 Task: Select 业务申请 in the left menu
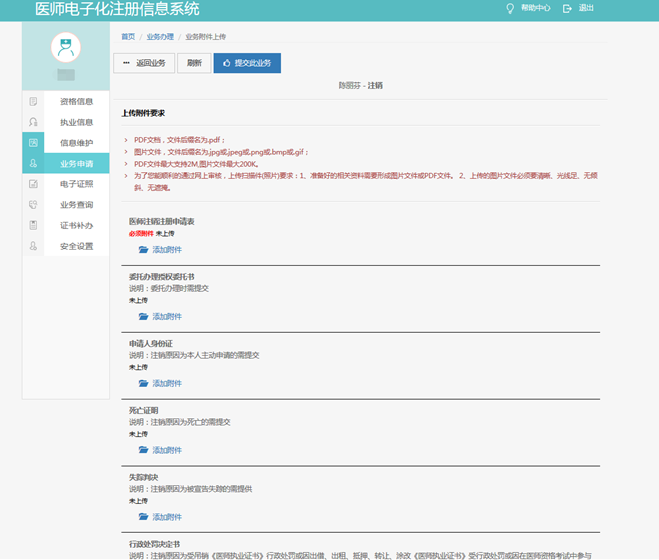tap(76, 163)
